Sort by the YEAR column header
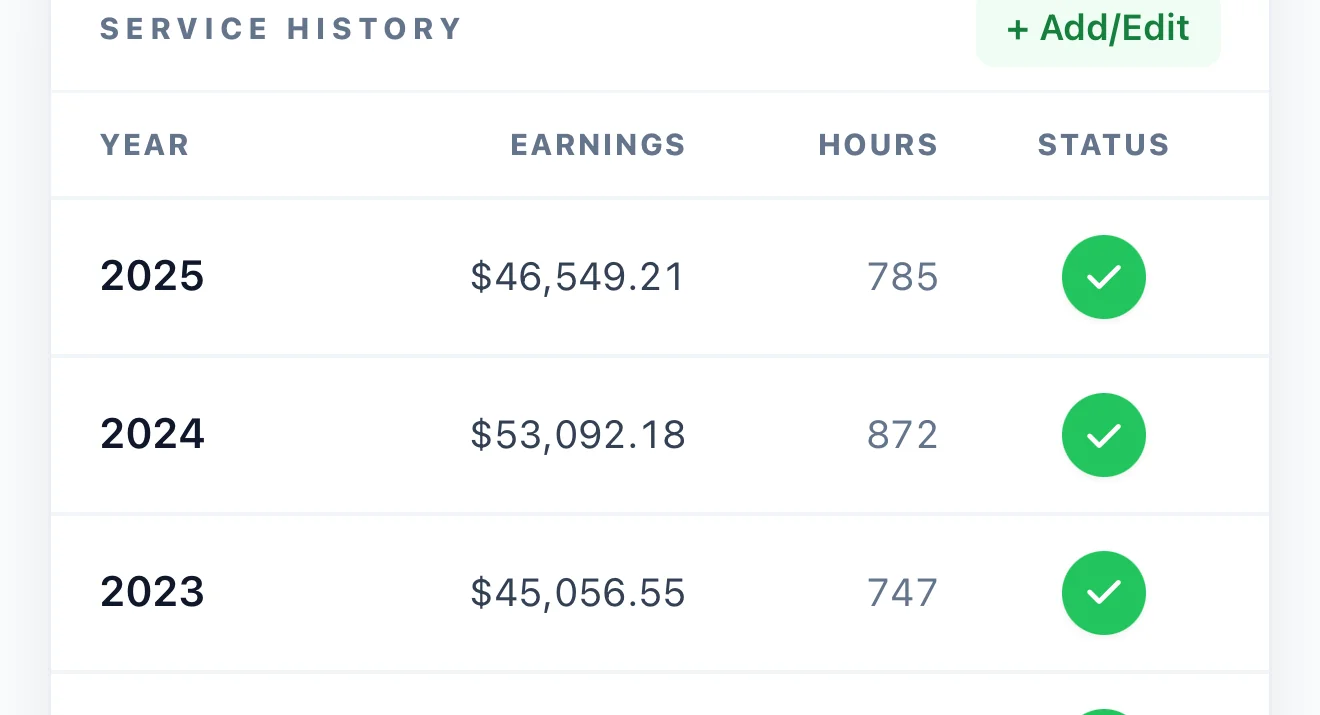 point(145,145)
